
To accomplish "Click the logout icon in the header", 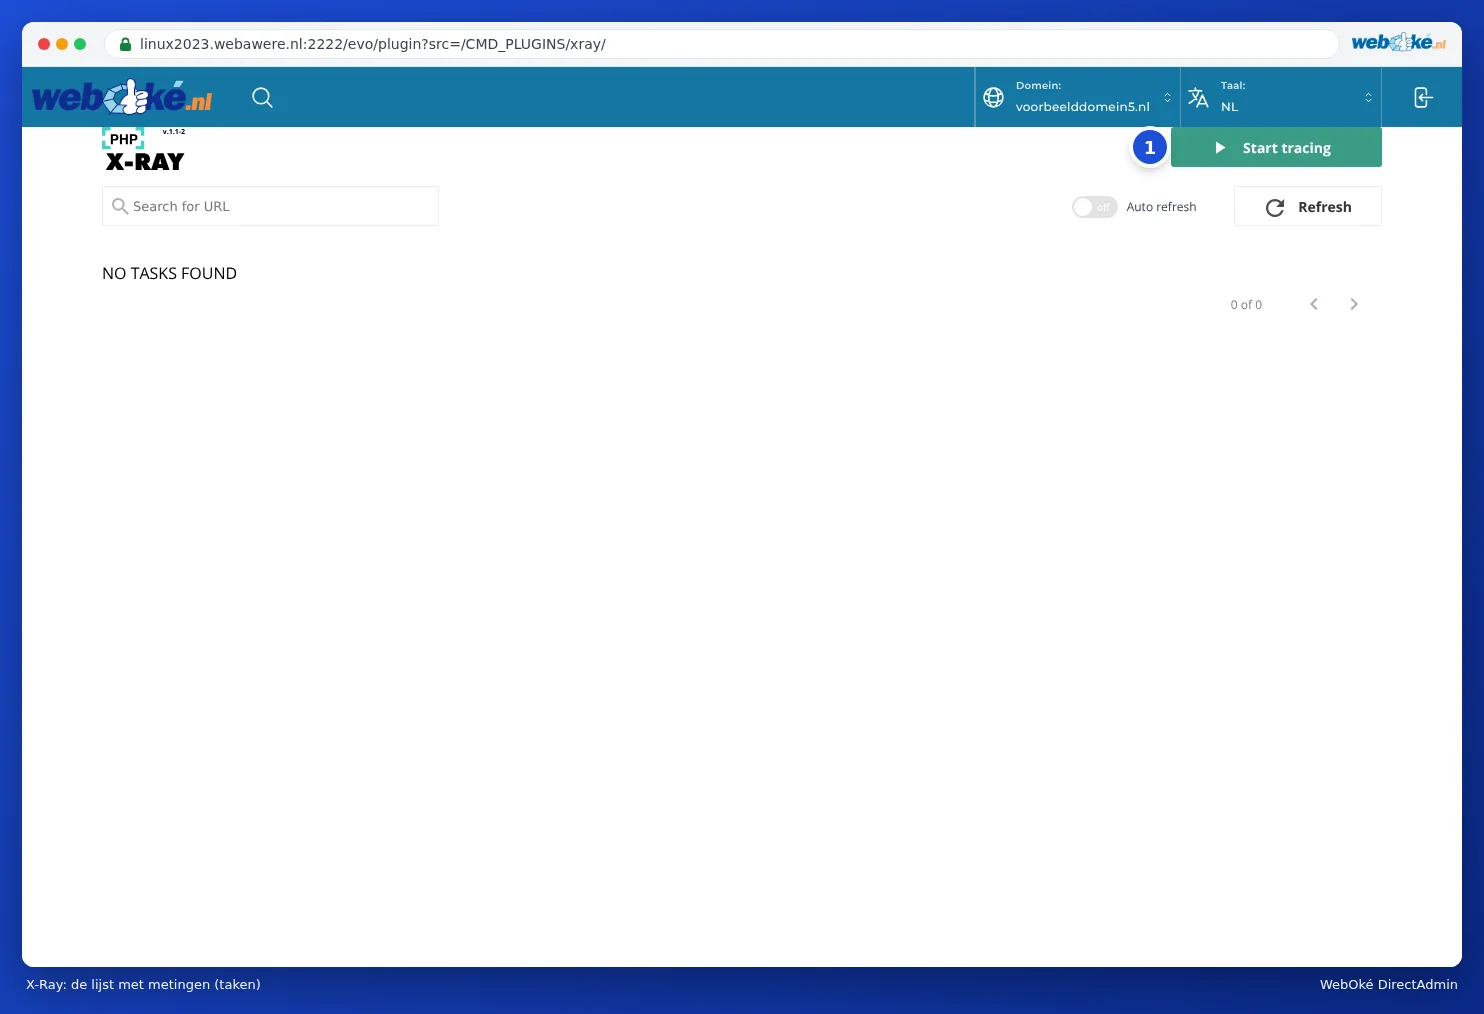I will (x=1423, y=97).
